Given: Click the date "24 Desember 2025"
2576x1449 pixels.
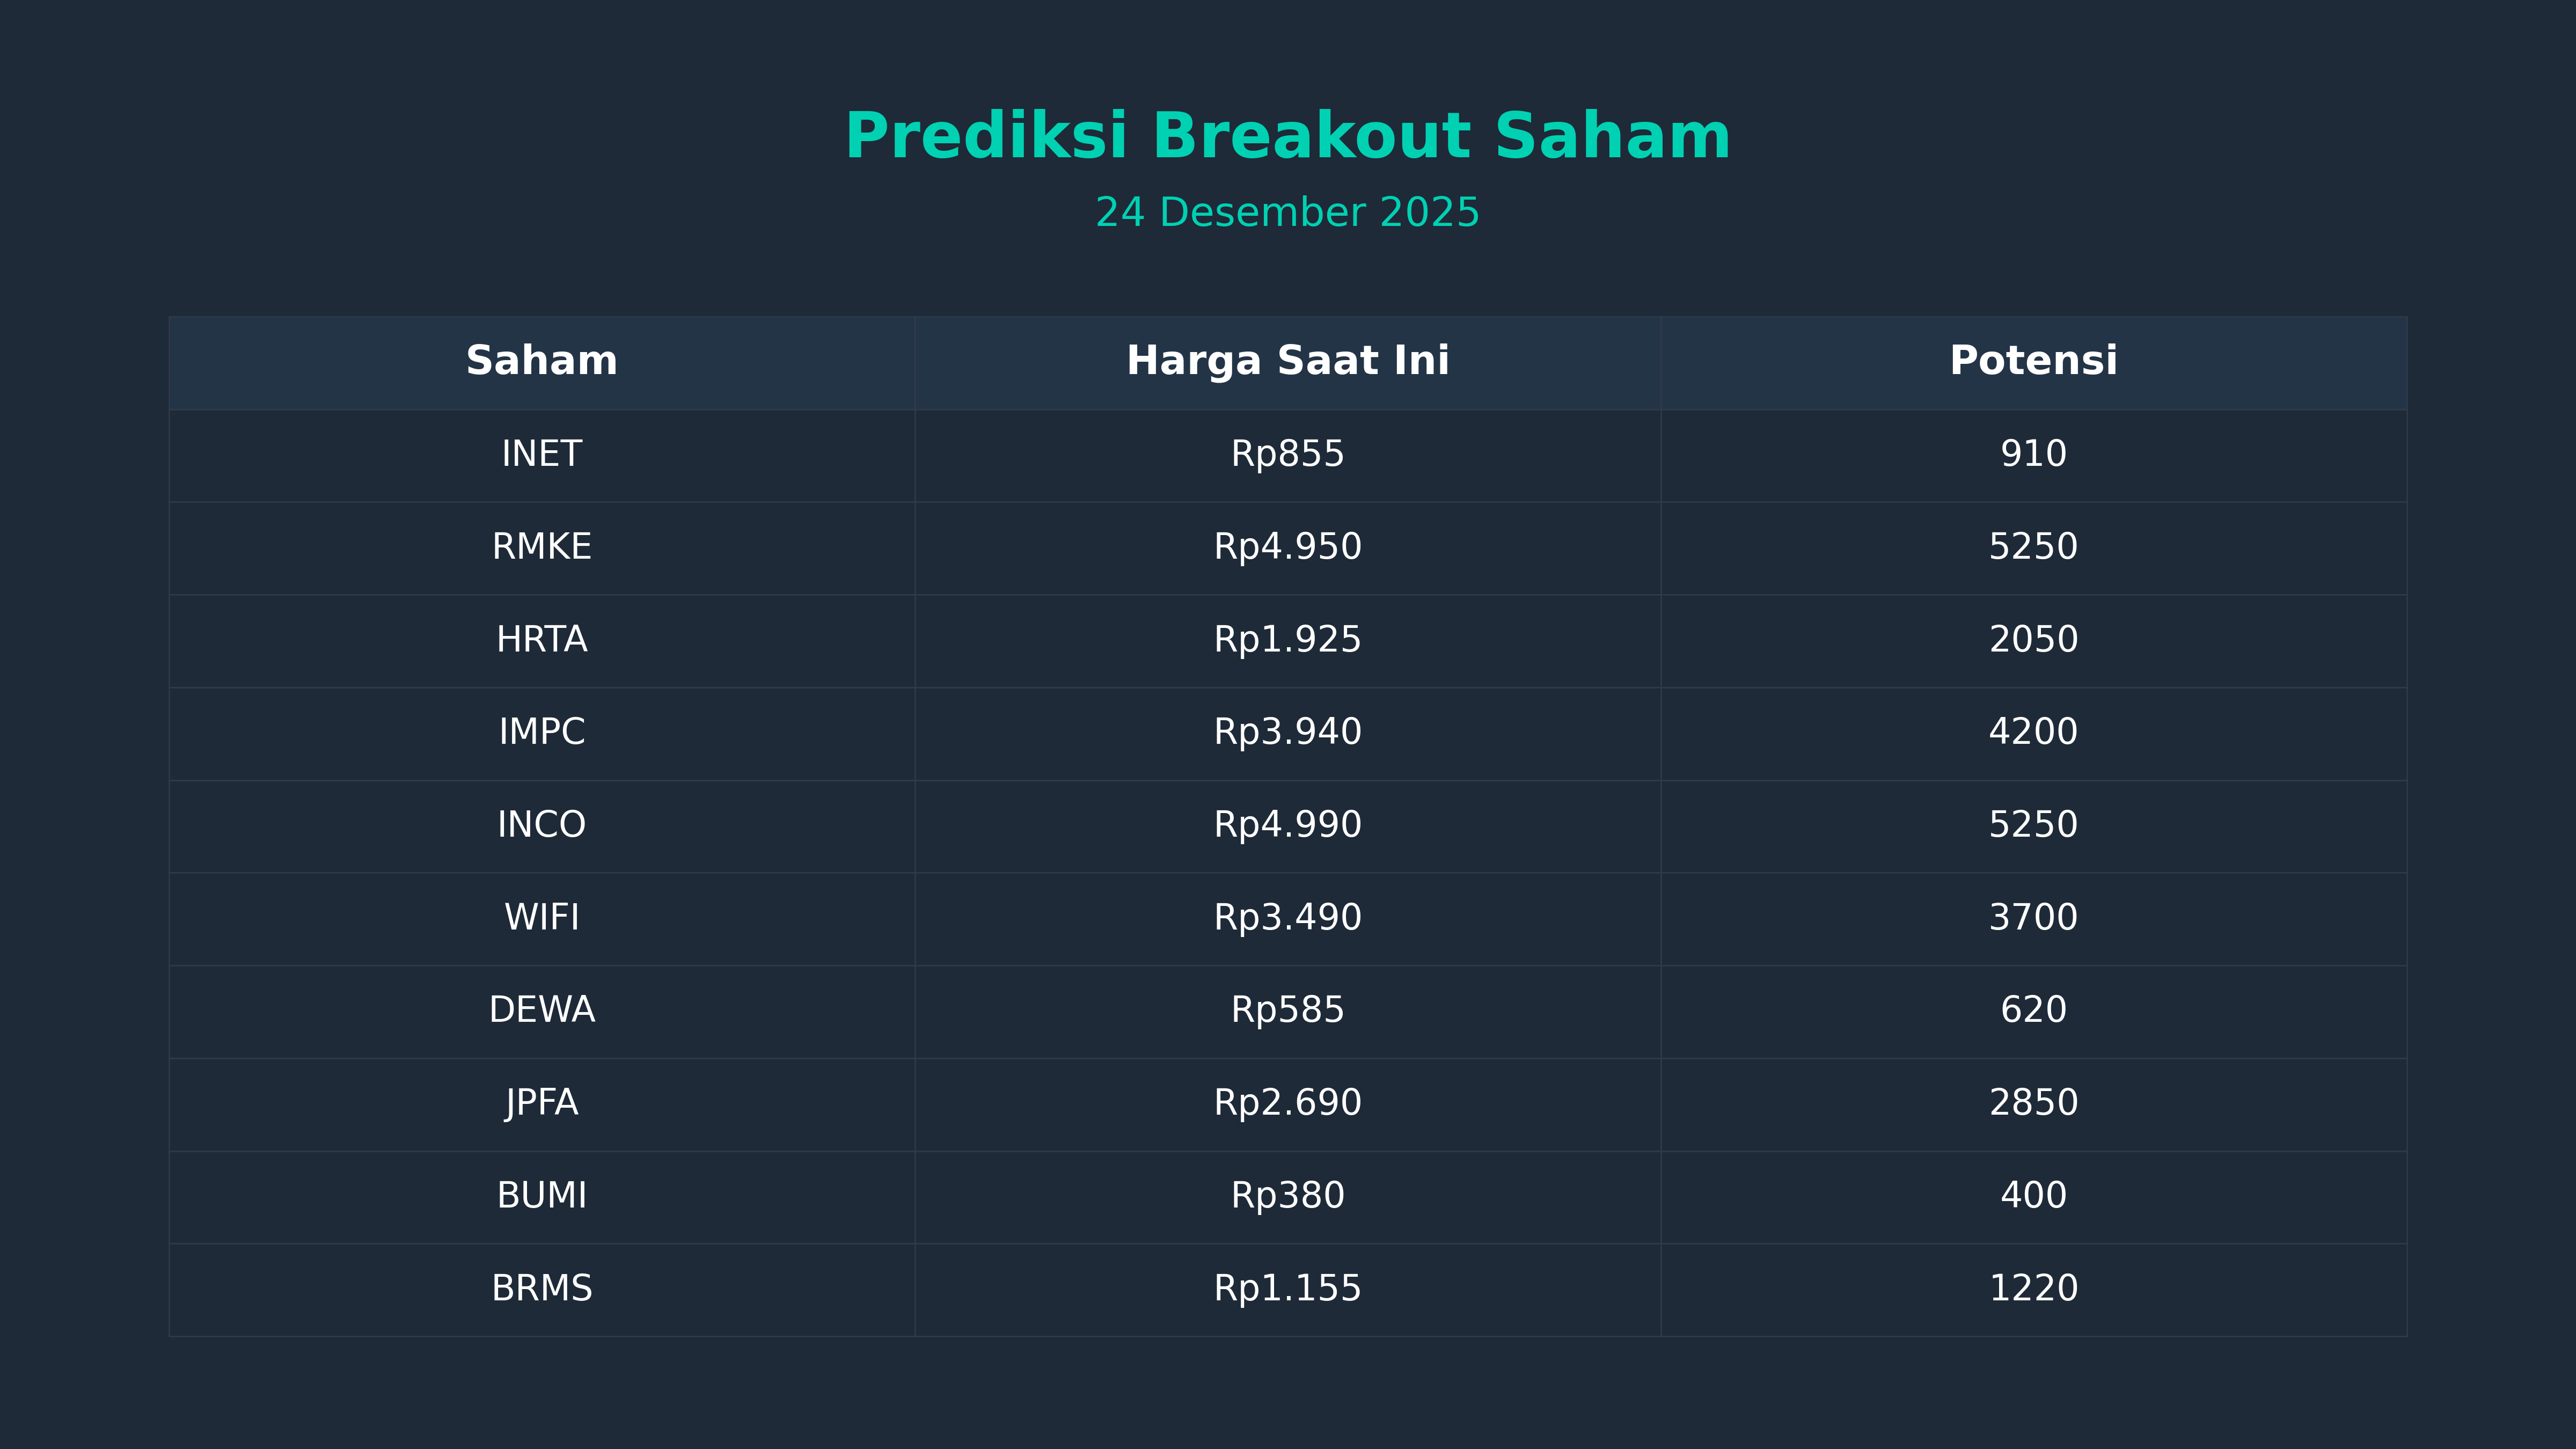Looking at the screenshot, I should point(1287,213).
